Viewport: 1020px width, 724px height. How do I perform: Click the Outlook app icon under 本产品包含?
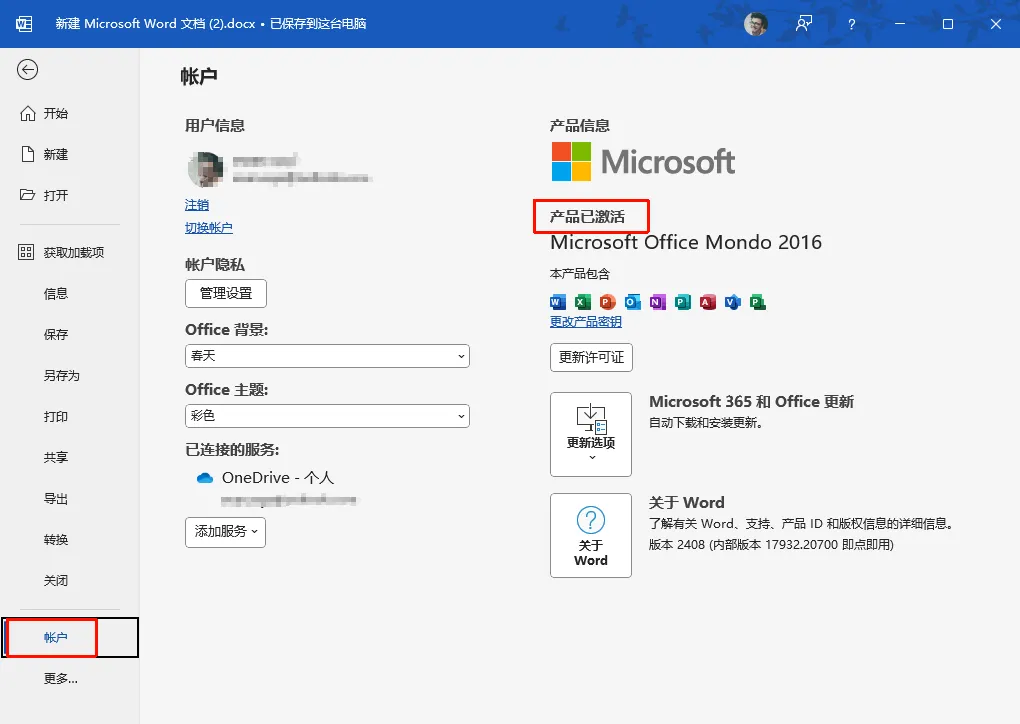[x=632, y=302]
